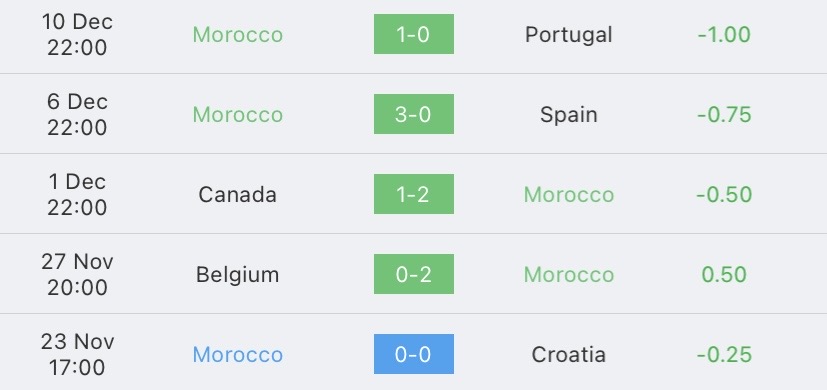Viewport: 827px width, 390px height.
Task: Select the Croatia team name
Action: 569,354
